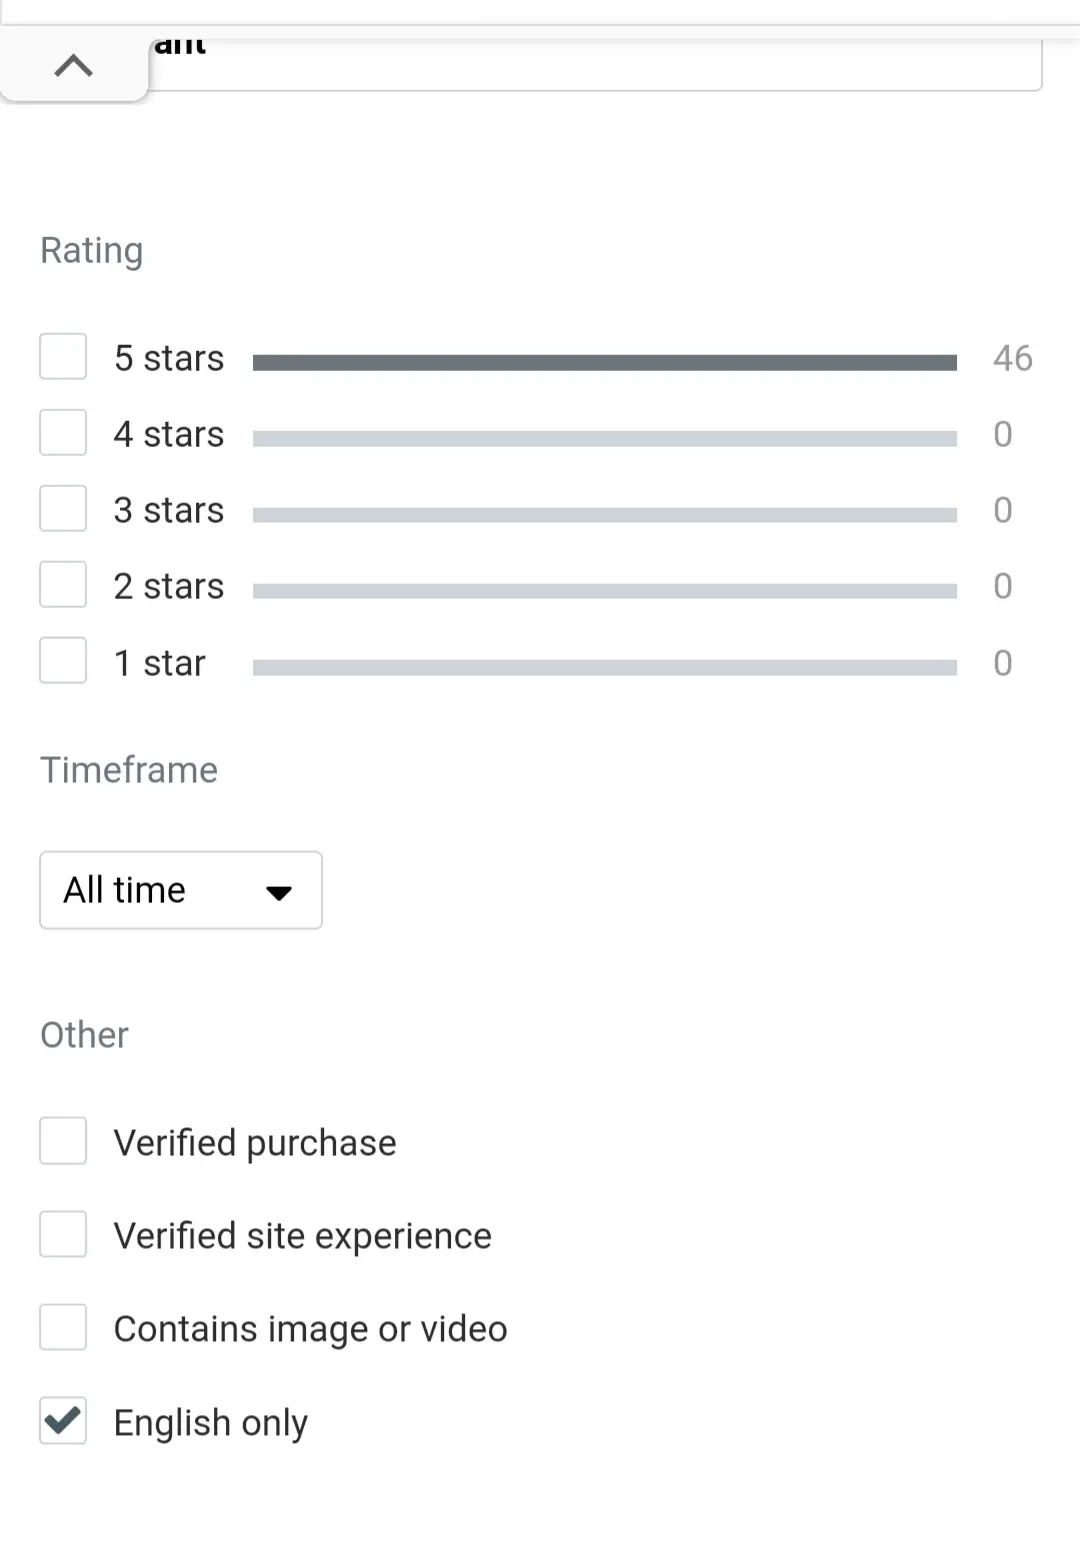Enable the 2 stars filter
The height and width of the screenshot is (1553, 1080).
(x=63, y=584)
